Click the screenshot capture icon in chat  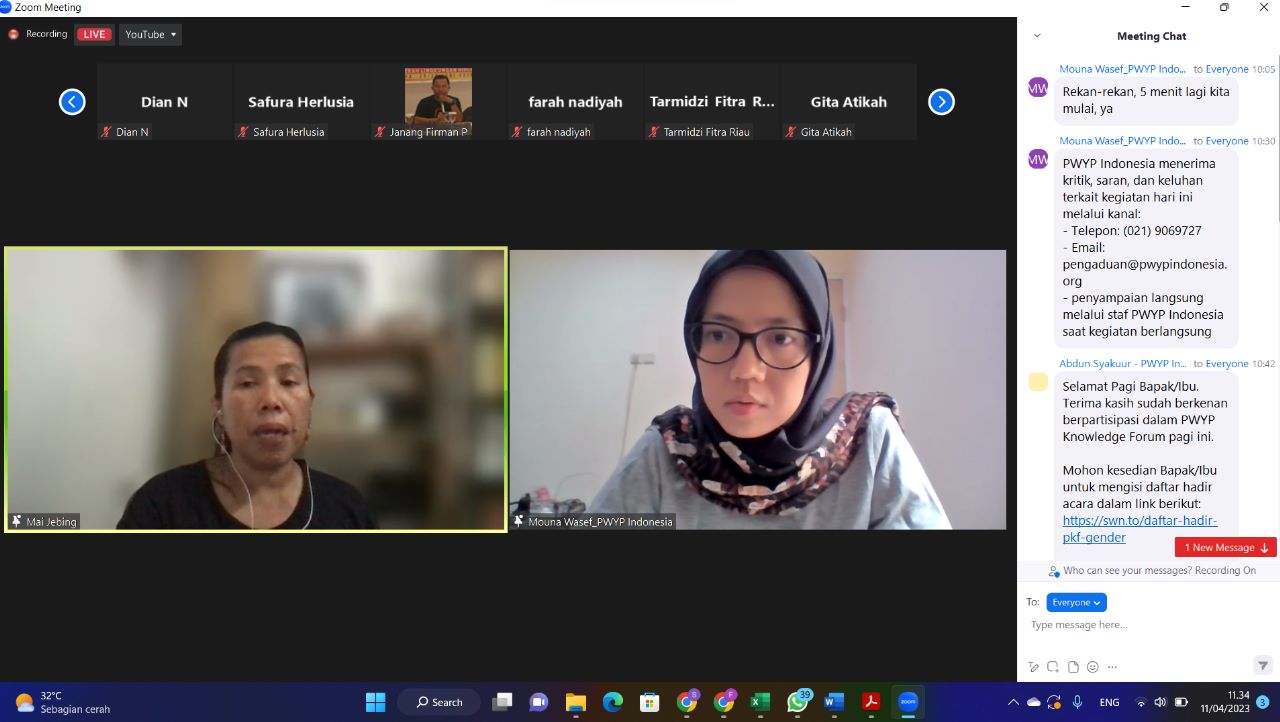[1053, 667]
